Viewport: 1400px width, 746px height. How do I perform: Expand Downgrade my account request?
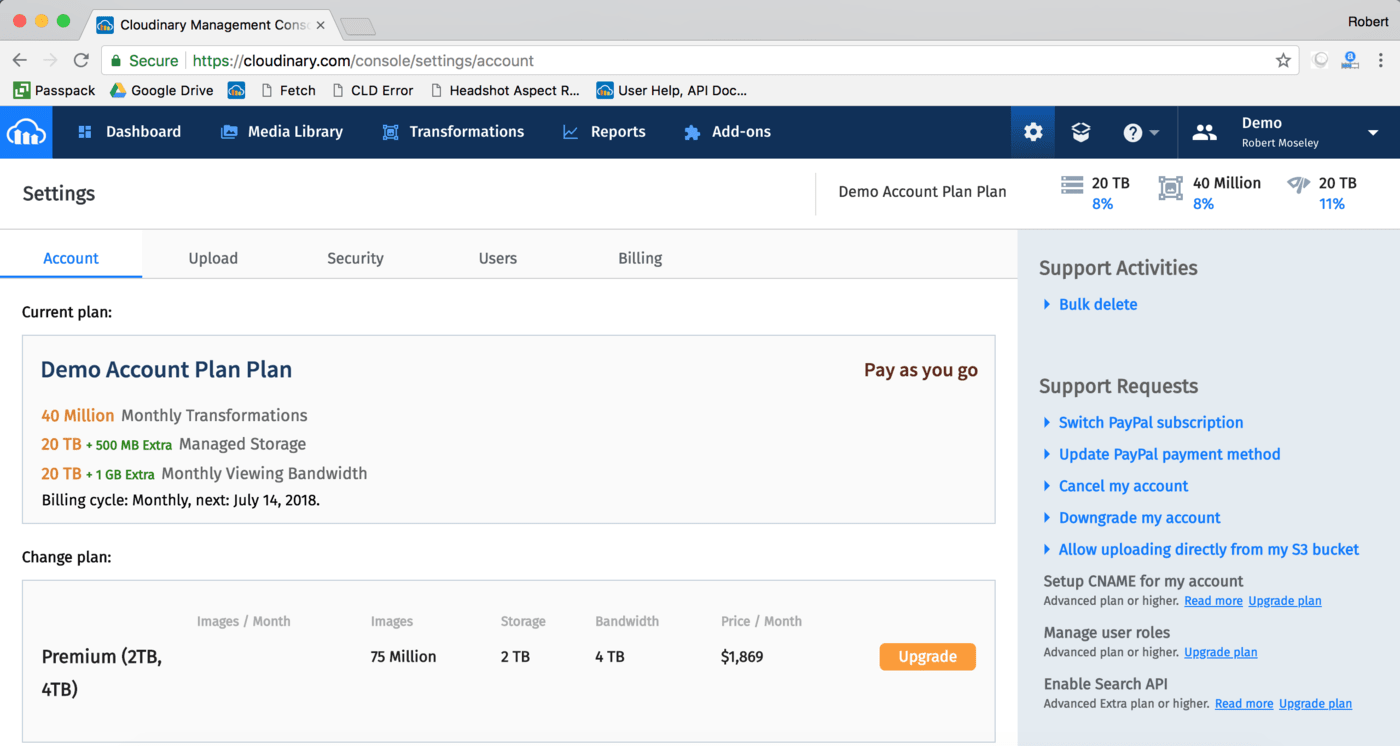[x=1139, y=518]
